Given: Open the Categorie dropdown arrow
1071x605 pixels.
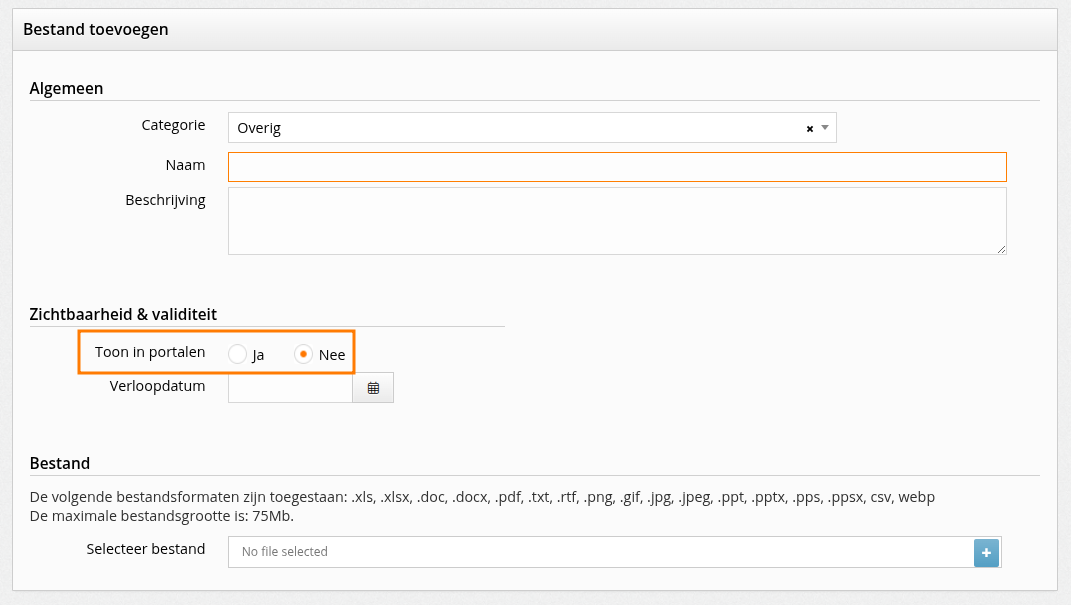Looking at the screenshot, I should 825,128.
